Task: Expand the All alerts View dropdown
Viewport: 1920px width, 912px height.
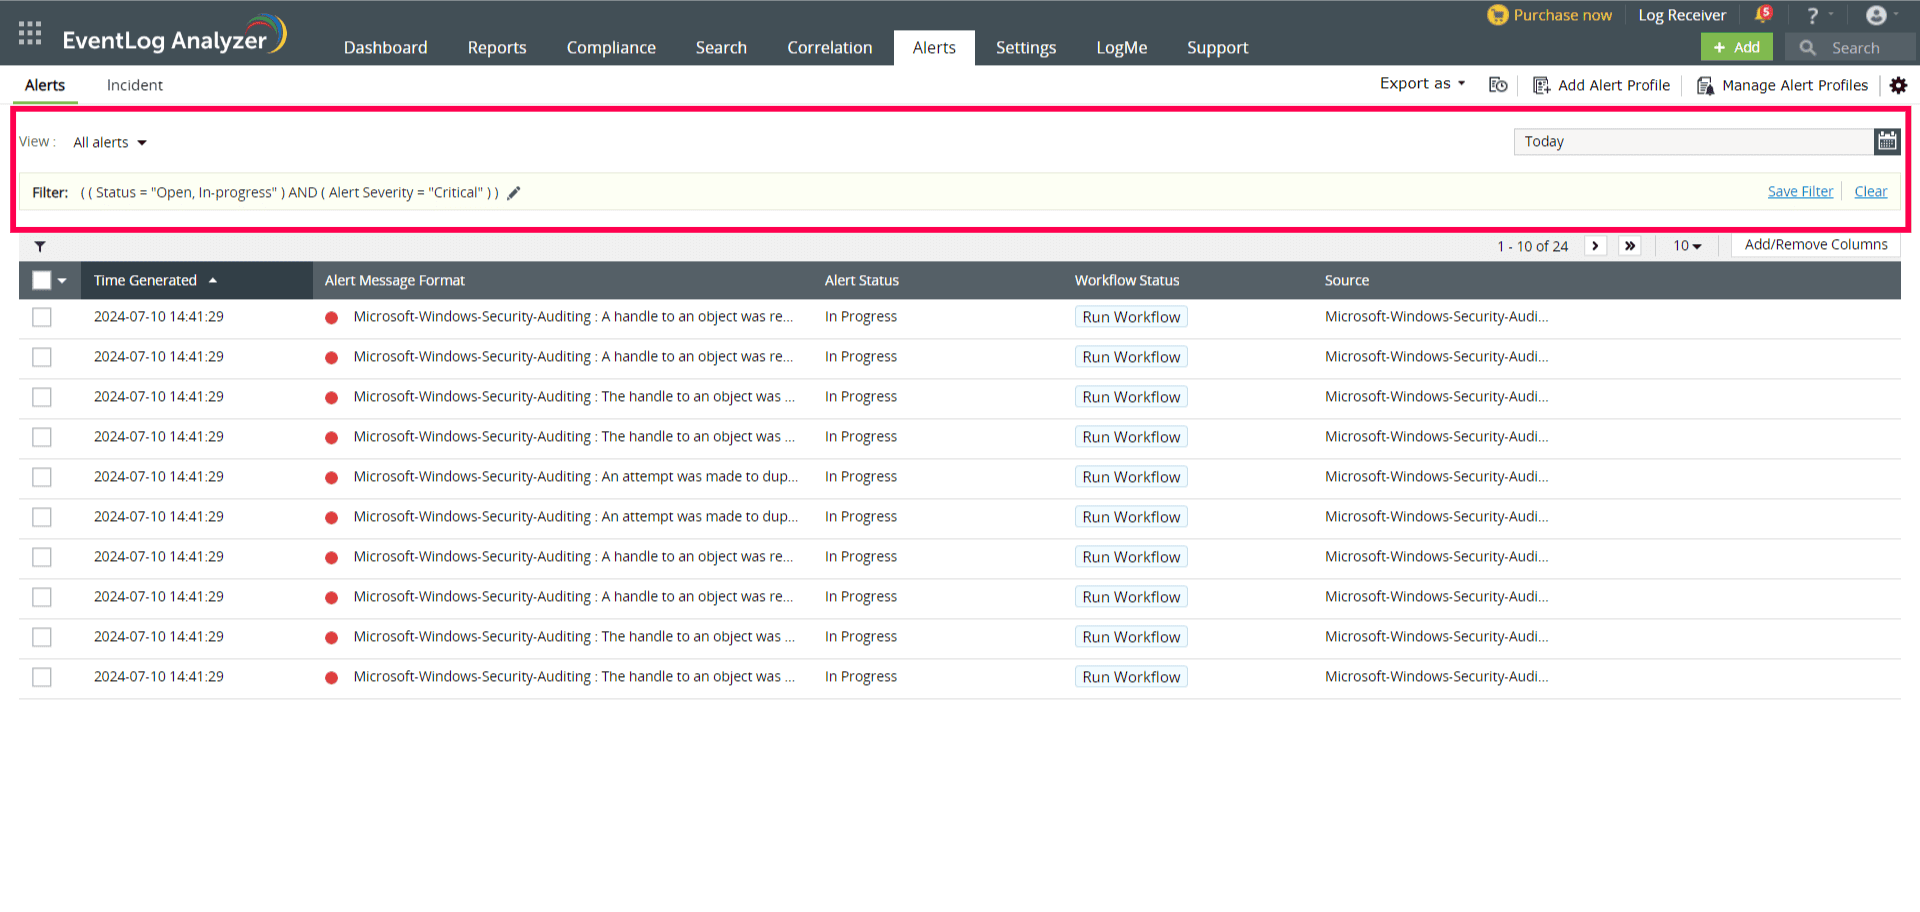Action: [109, 142]
